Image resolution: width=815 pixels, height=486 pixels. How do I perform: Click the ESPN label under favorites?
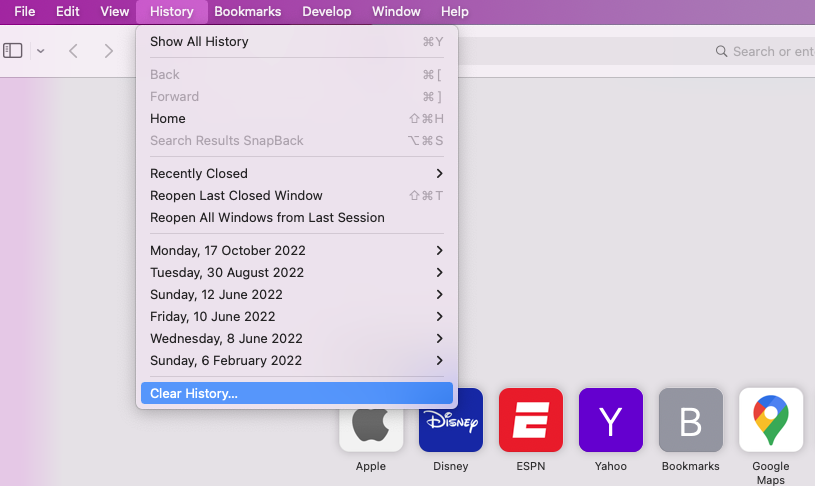pos(531,466)
